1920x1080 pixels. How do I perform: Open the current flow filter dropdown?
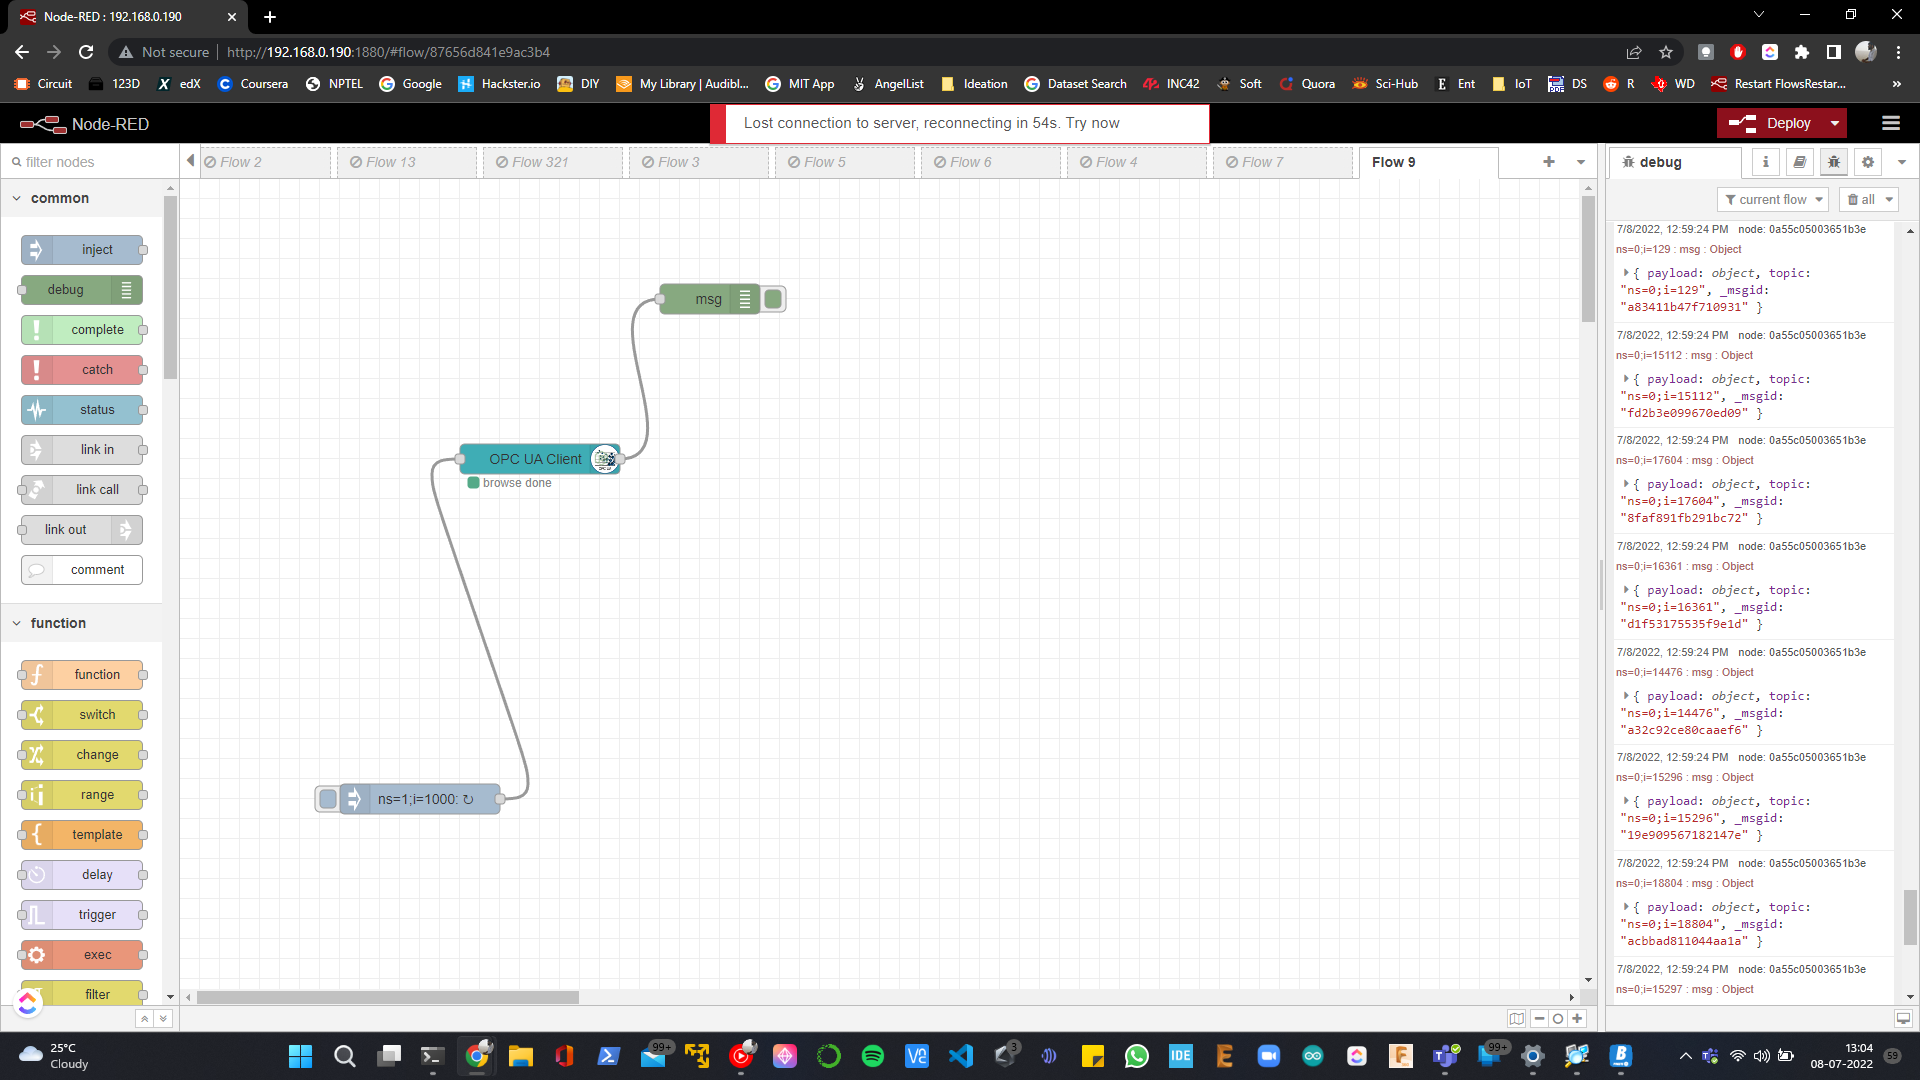click(1773, 200)
